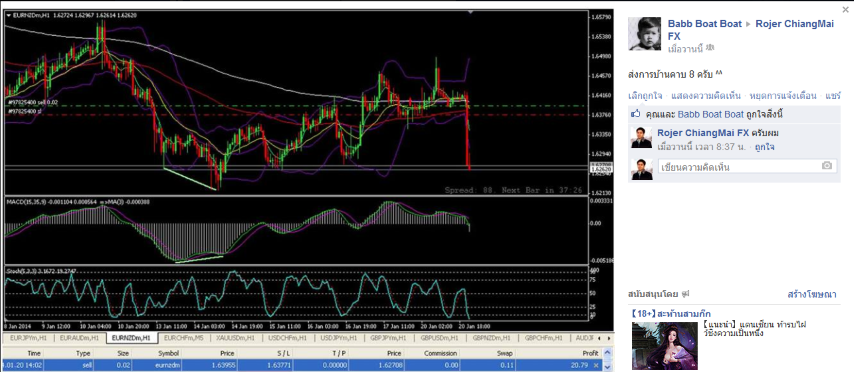Close the photo viewer with the X icon
Viewport: 854px width, 372px height.
tap(845, 9)
